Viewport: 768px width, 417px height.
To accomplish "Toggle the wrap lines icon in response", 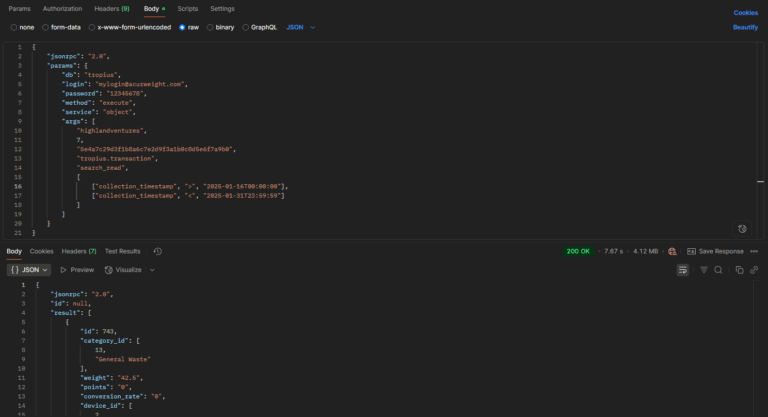I will pyautogui.click(x=683, y=270).
